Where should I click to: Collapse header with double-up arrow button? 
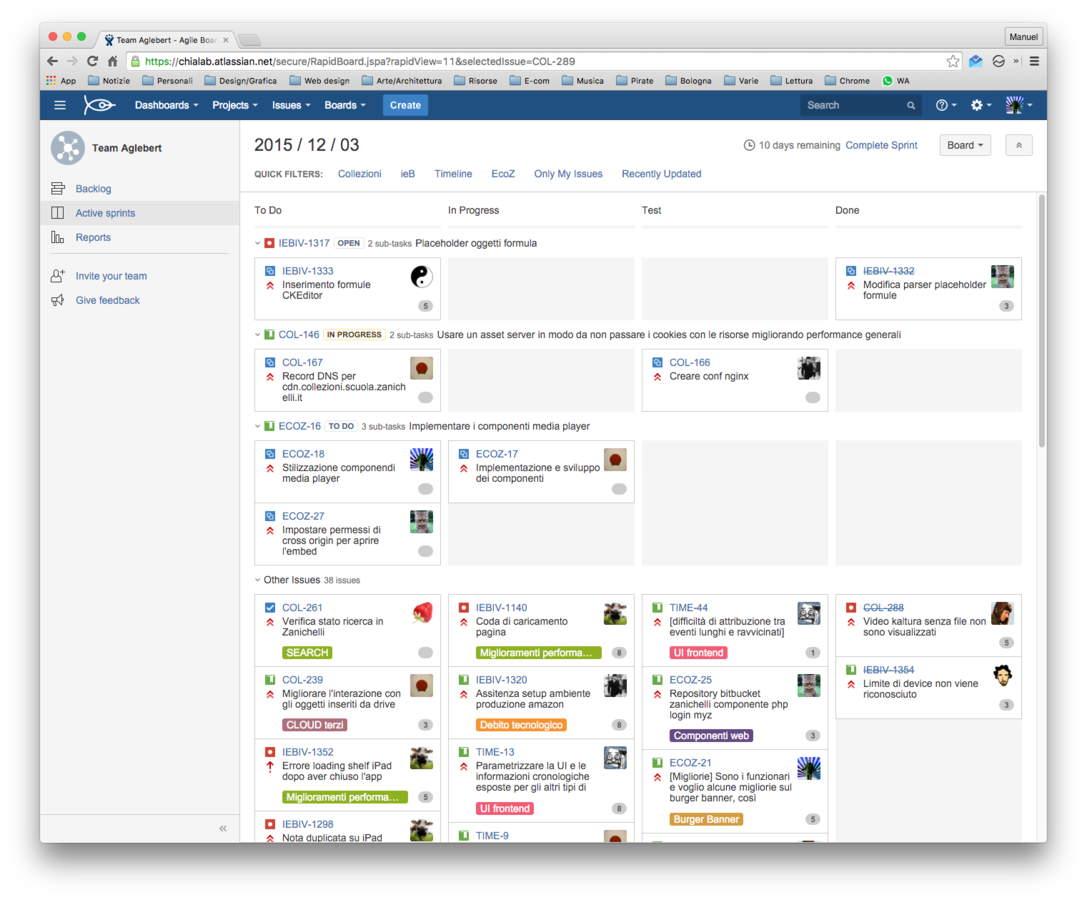(1018, 145)
